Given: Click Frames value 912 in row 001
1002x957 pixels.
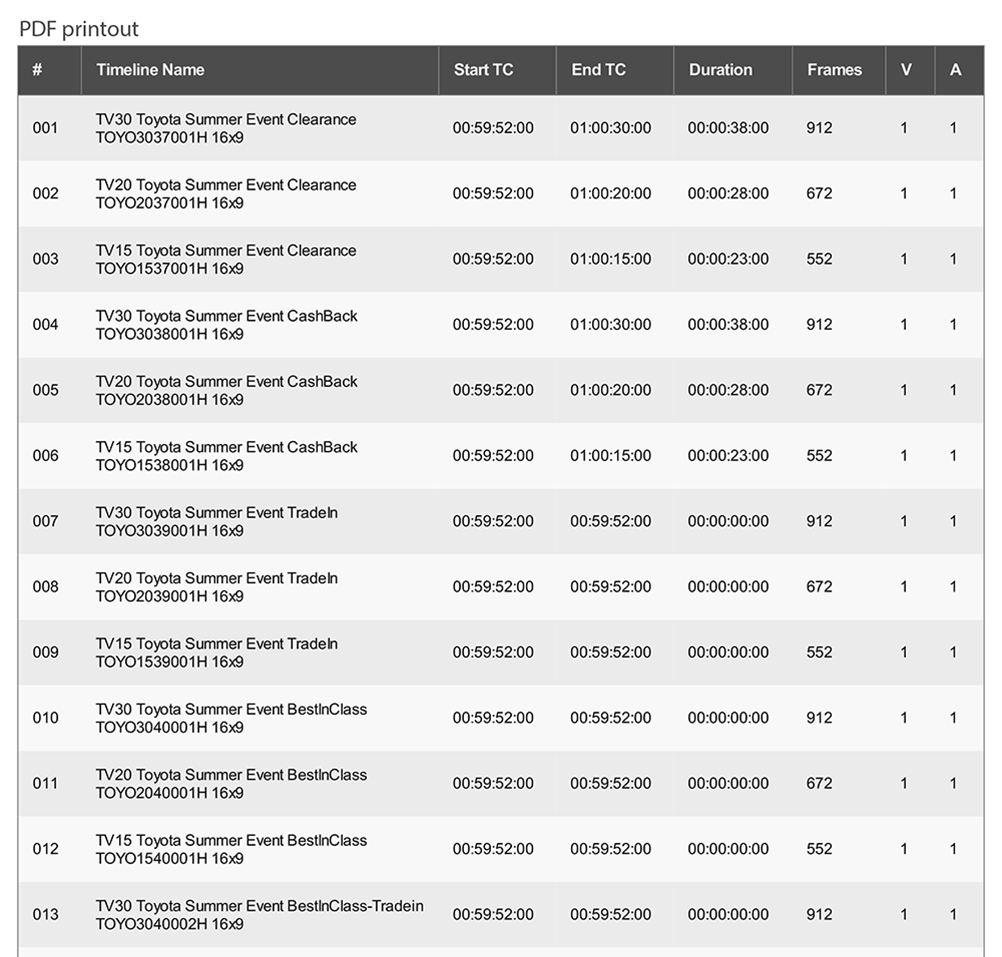Looking at the screenshot, I should tap(819, 128).
